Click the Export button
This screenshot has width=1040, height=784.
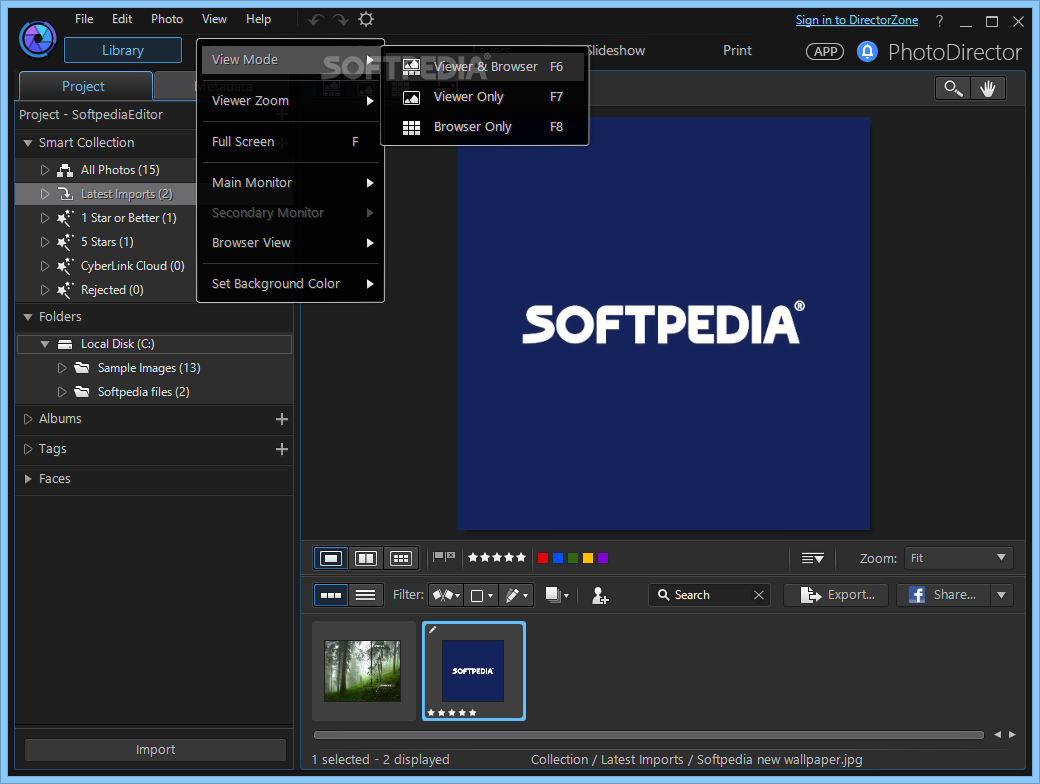(836, 595)
